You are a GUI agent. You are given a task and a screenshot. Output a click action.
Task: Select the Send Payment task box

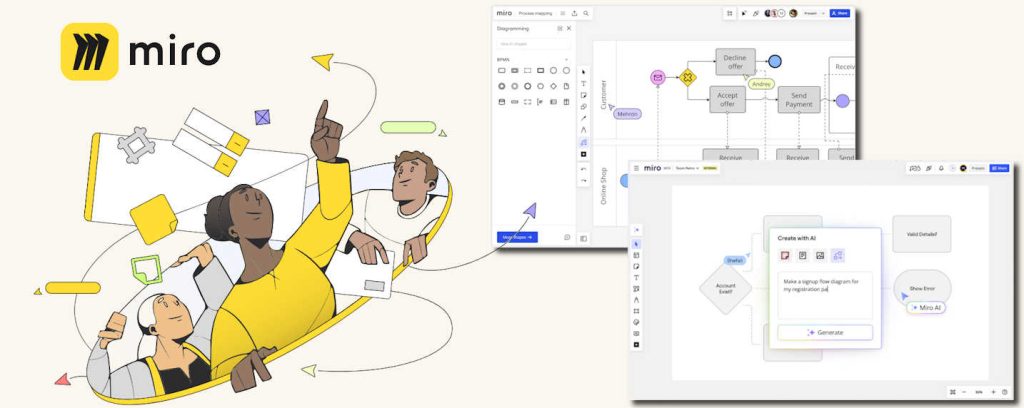click(799, 100)
